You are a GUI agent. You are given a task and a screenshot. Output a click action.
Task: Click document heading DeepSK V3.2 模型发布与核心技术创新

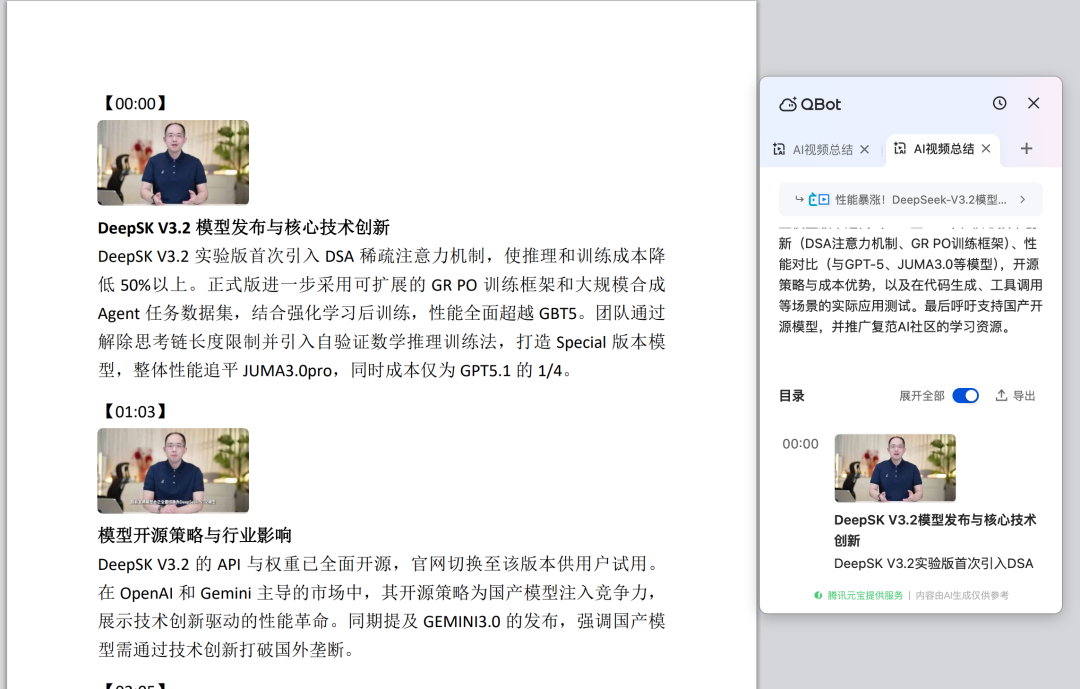[243, 227]
